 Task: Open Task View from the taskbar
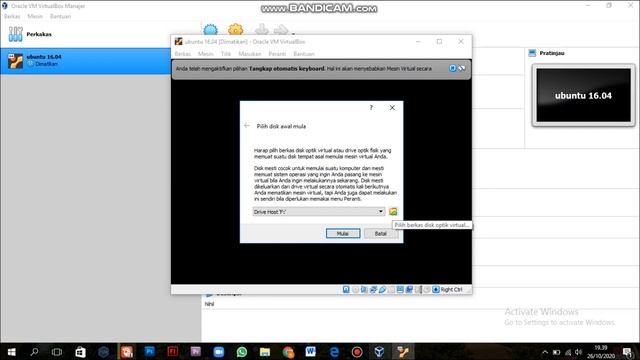[57, 352]
